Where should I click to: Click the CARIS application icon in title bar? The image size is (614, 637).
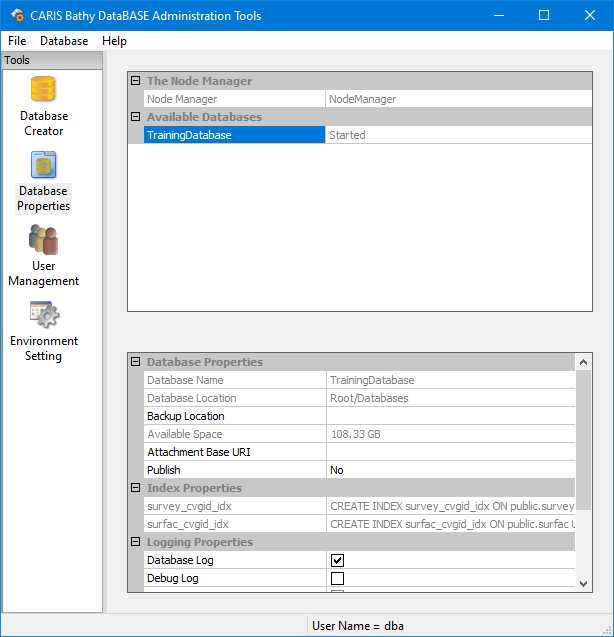17,15
